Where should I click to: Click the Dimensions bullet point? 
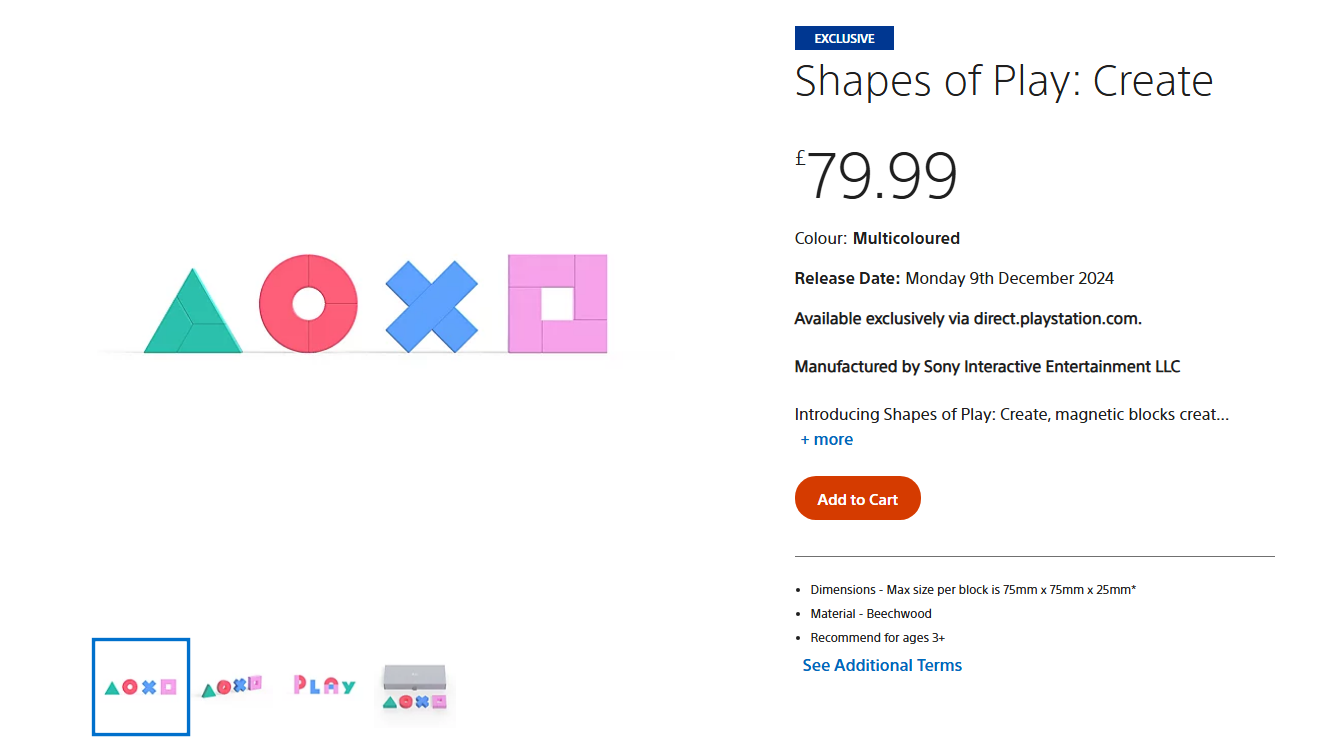(973, 590)
